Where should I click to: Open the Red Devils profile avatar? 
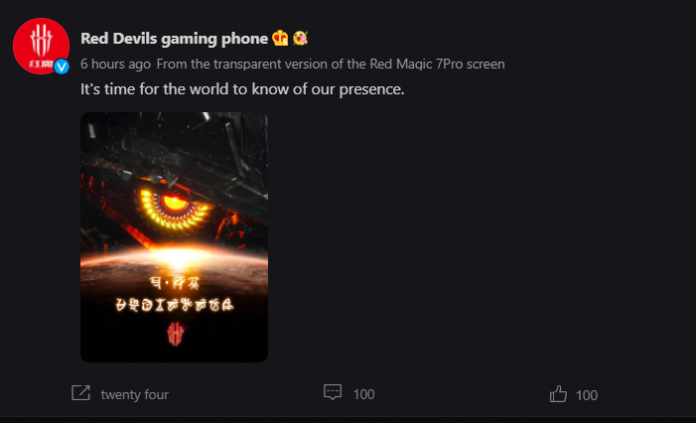41,46
